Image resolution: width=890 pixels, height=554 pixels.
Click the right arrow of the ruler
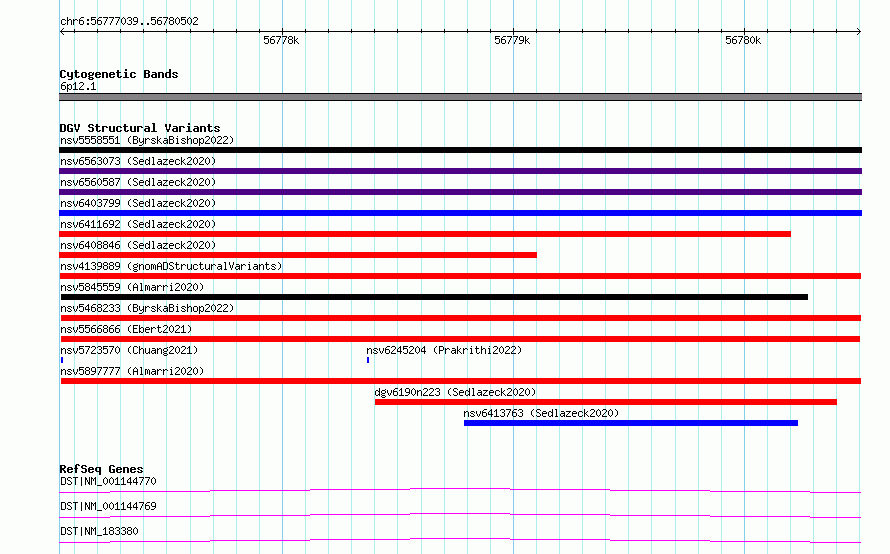coord(859,31)
